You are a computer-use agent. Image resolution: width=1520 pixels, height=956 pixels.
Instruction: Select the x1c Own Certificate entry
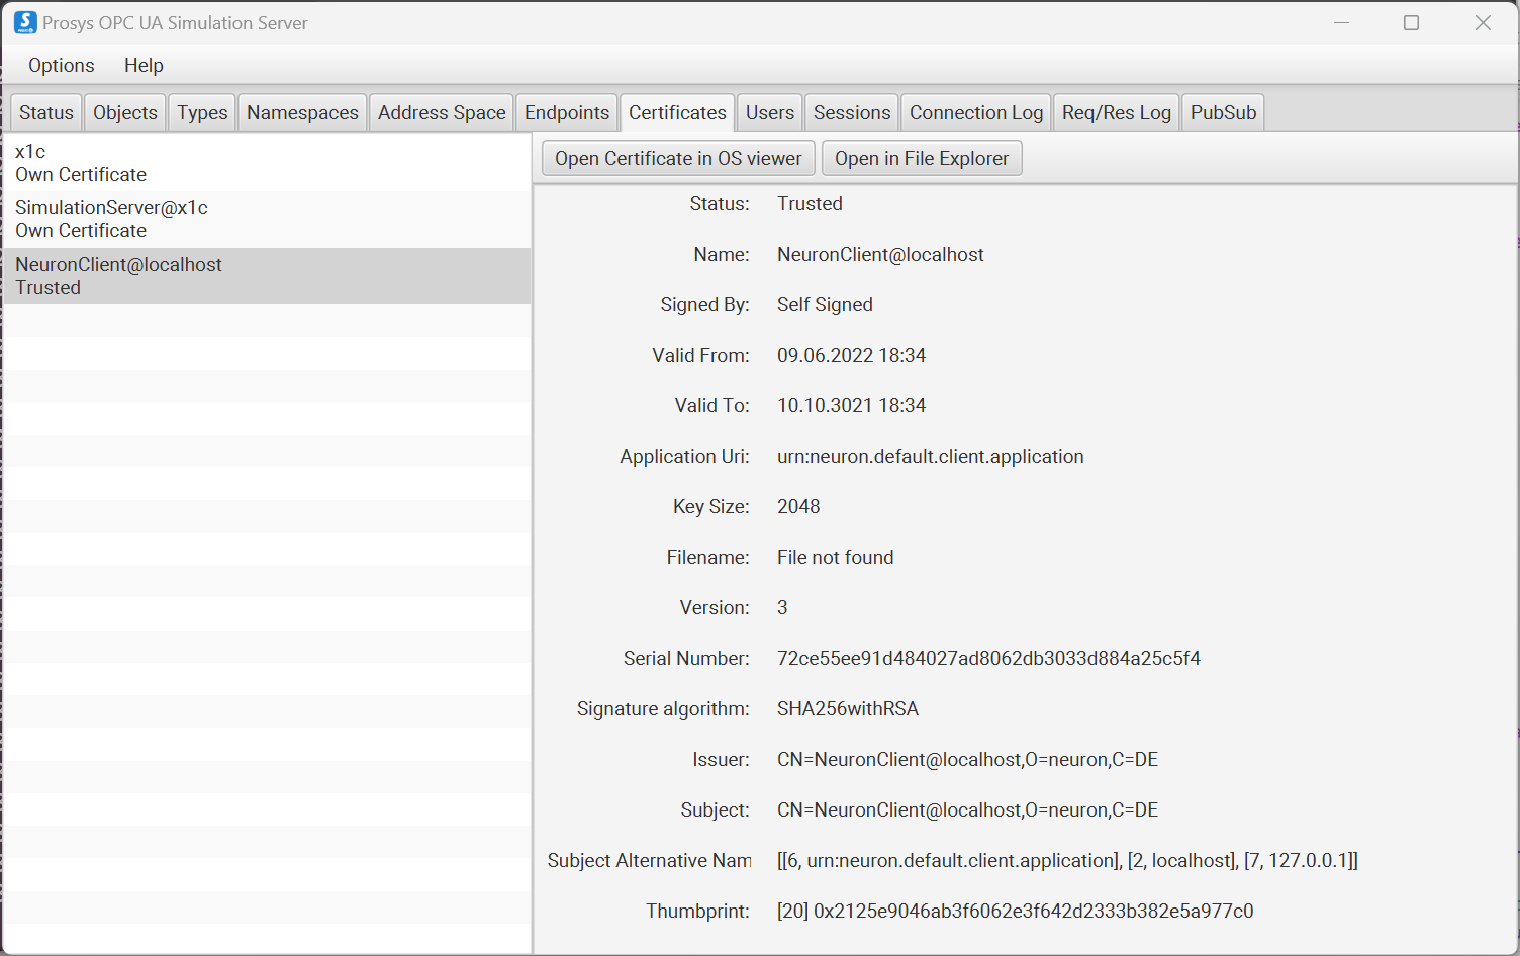[267, 163]
